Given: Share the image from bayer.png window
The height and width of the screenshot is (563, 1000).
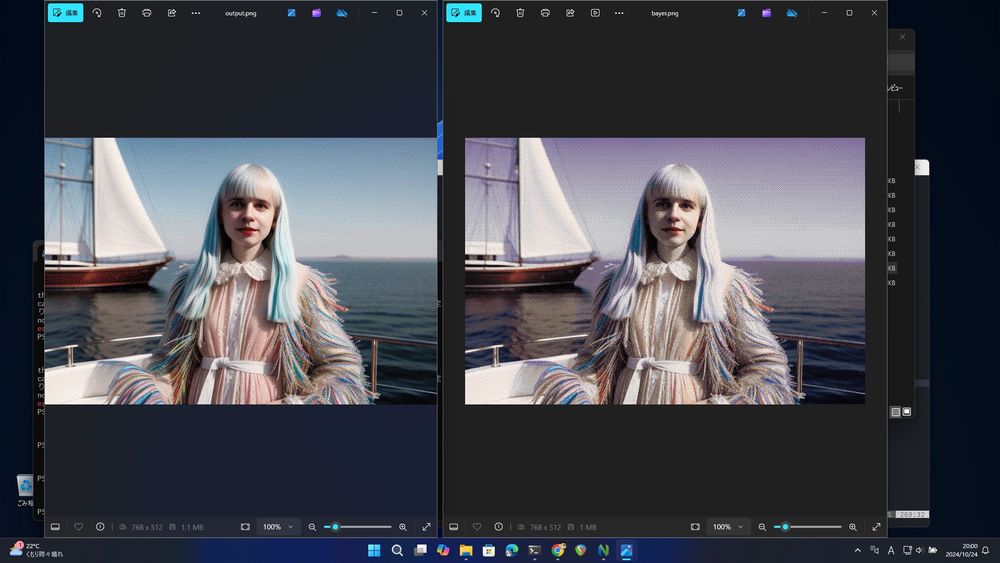Looking at the screenshot, I should [x=570, y=13].
